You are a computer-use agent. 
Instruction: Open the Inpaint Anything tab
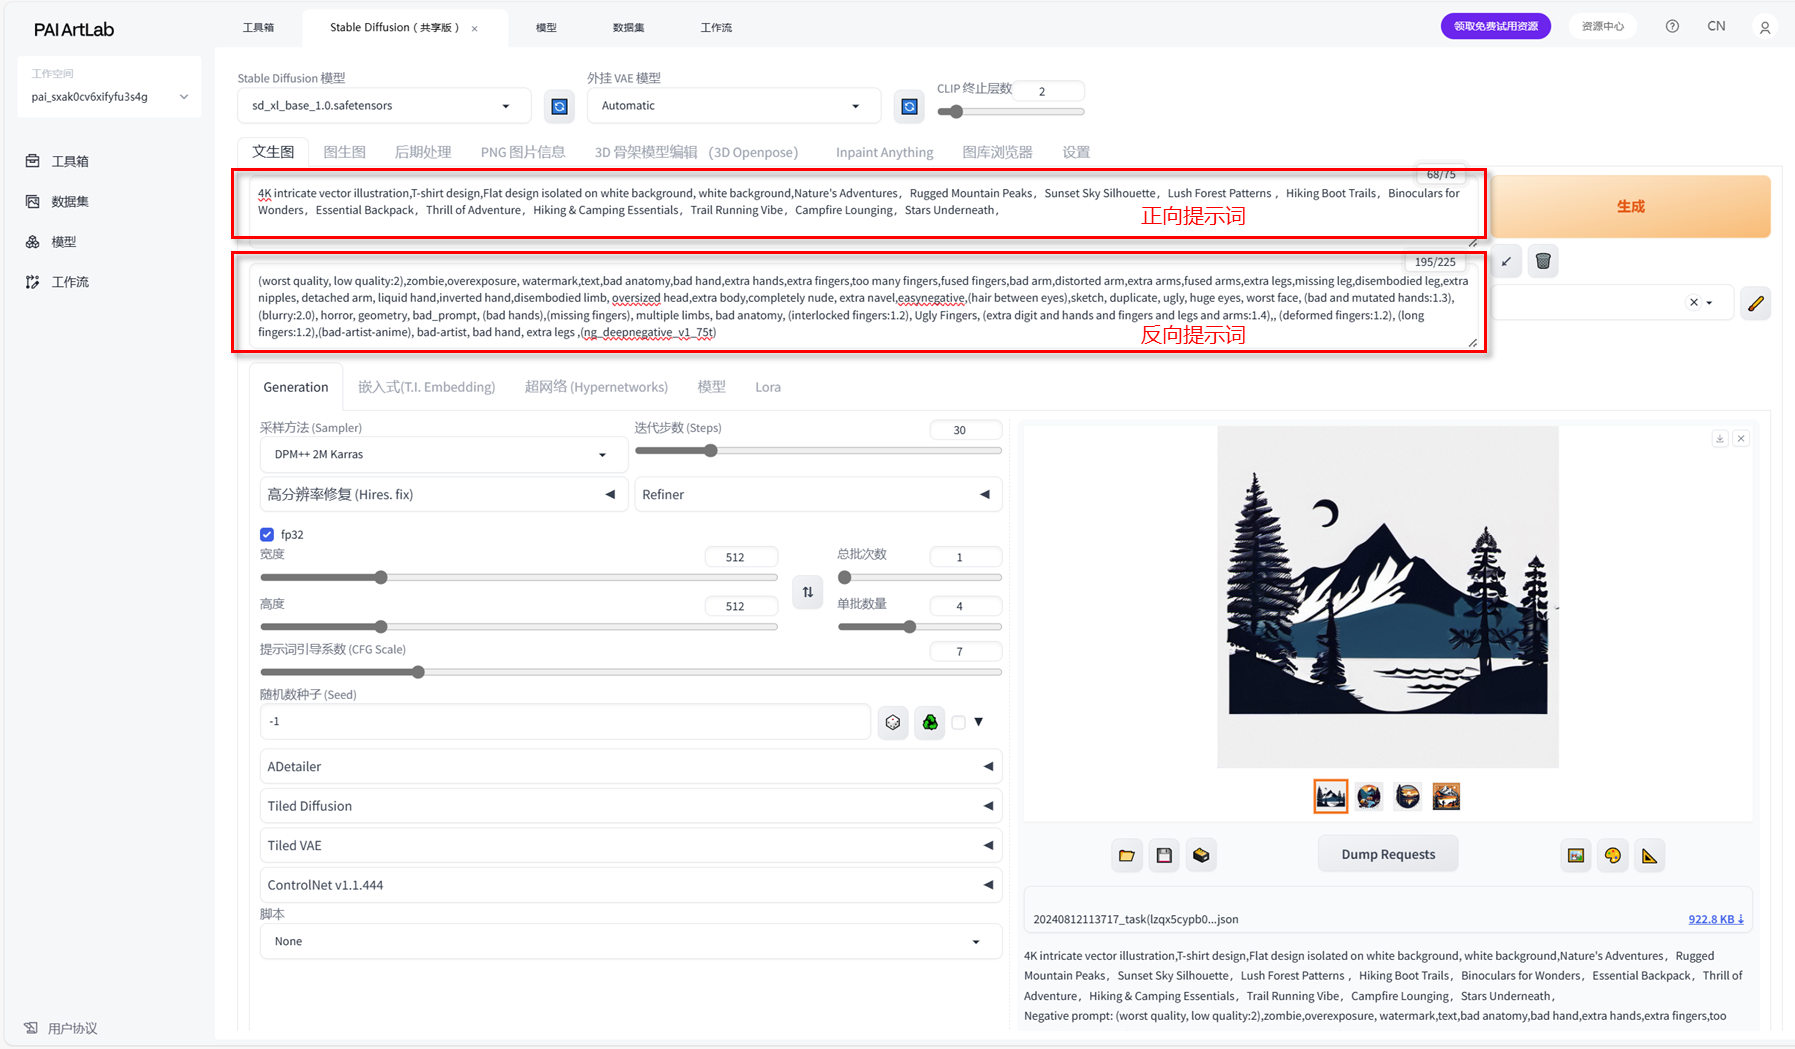pos(885,152)
